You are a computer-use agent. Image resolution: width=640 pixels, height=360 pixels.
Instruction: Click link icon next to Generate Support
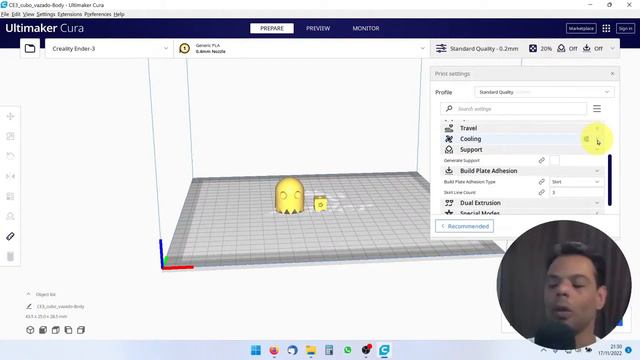pyautogui.click(x=542, y=160)
